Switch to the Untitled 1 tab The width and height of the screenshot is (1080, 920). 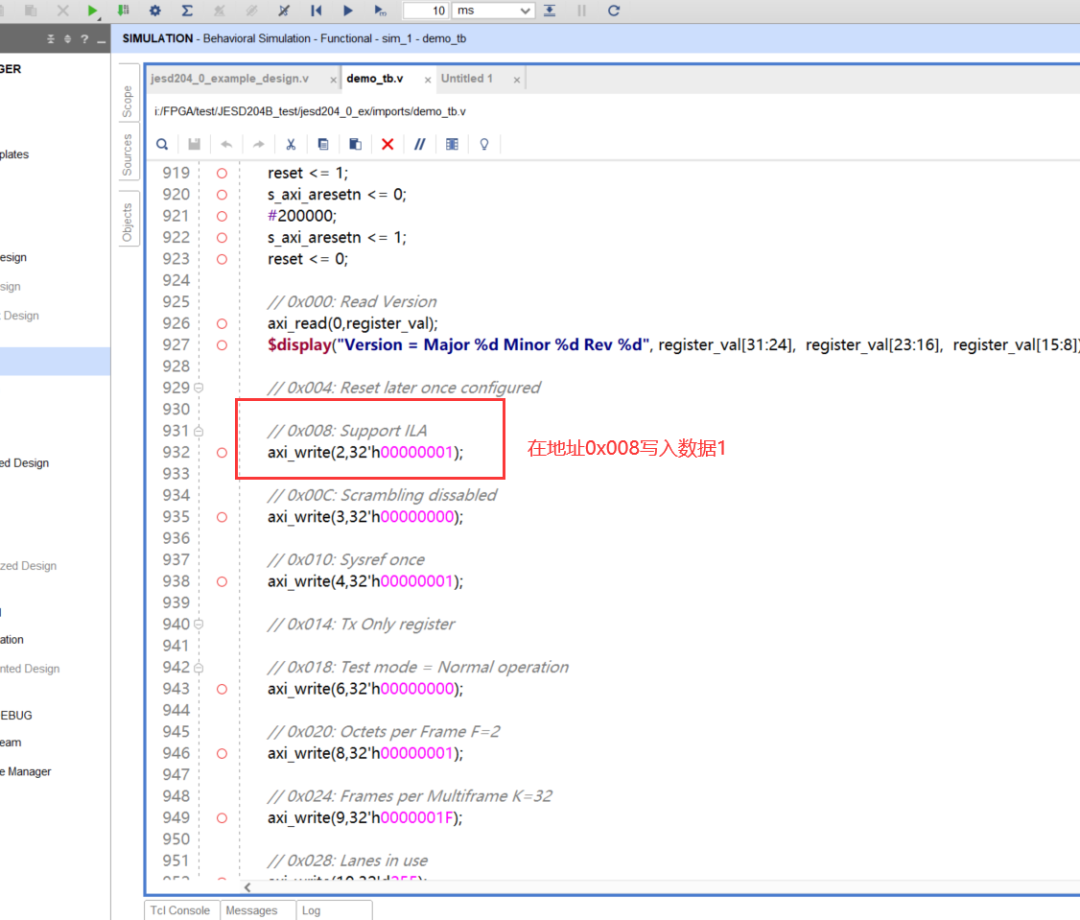[x=467, y=79]
